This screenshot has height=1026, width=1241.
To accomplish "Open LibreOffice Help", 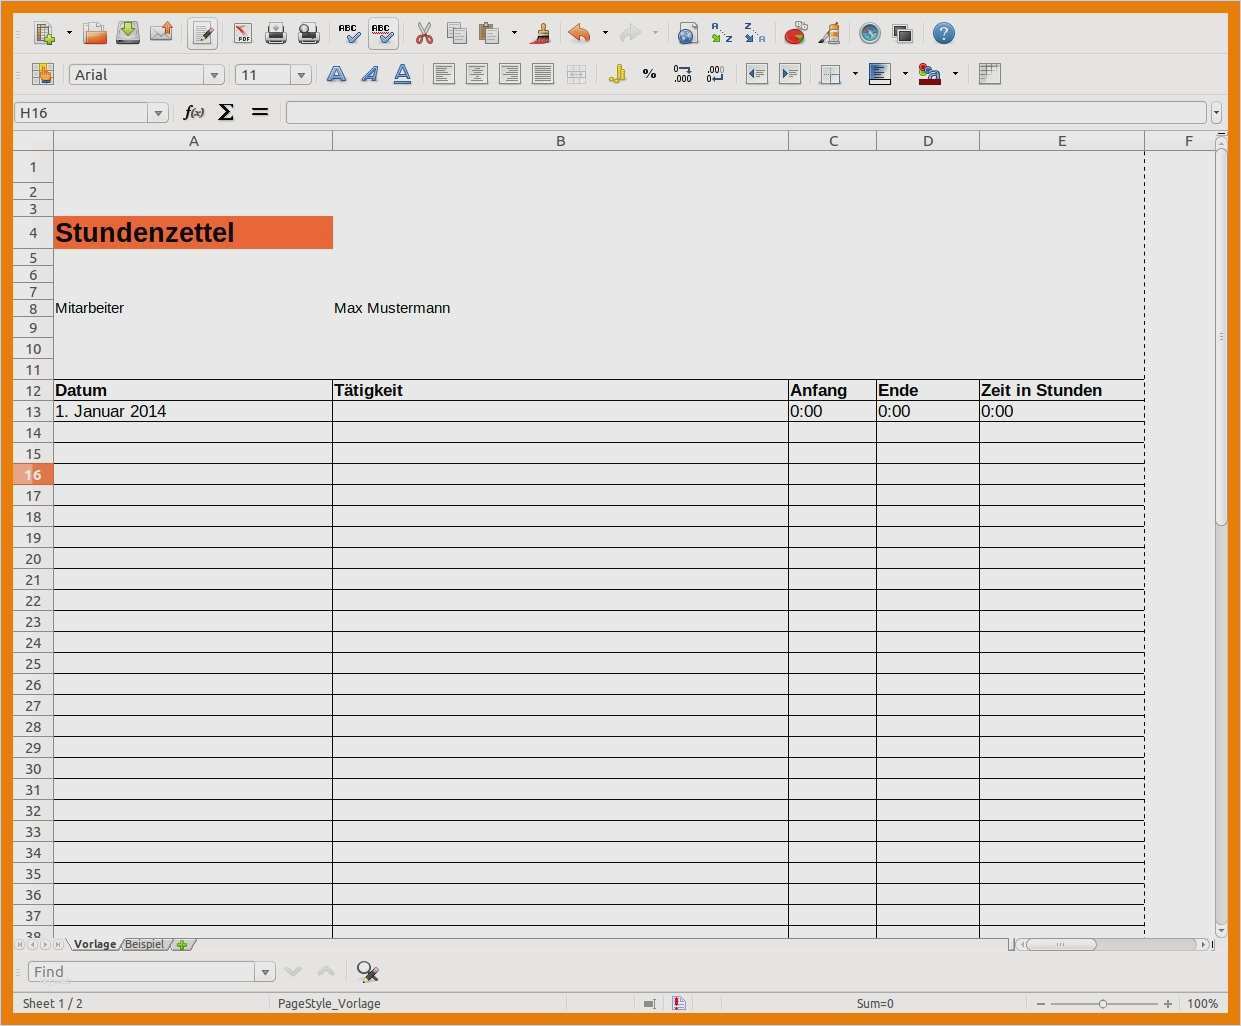I will tap(943, 34).
